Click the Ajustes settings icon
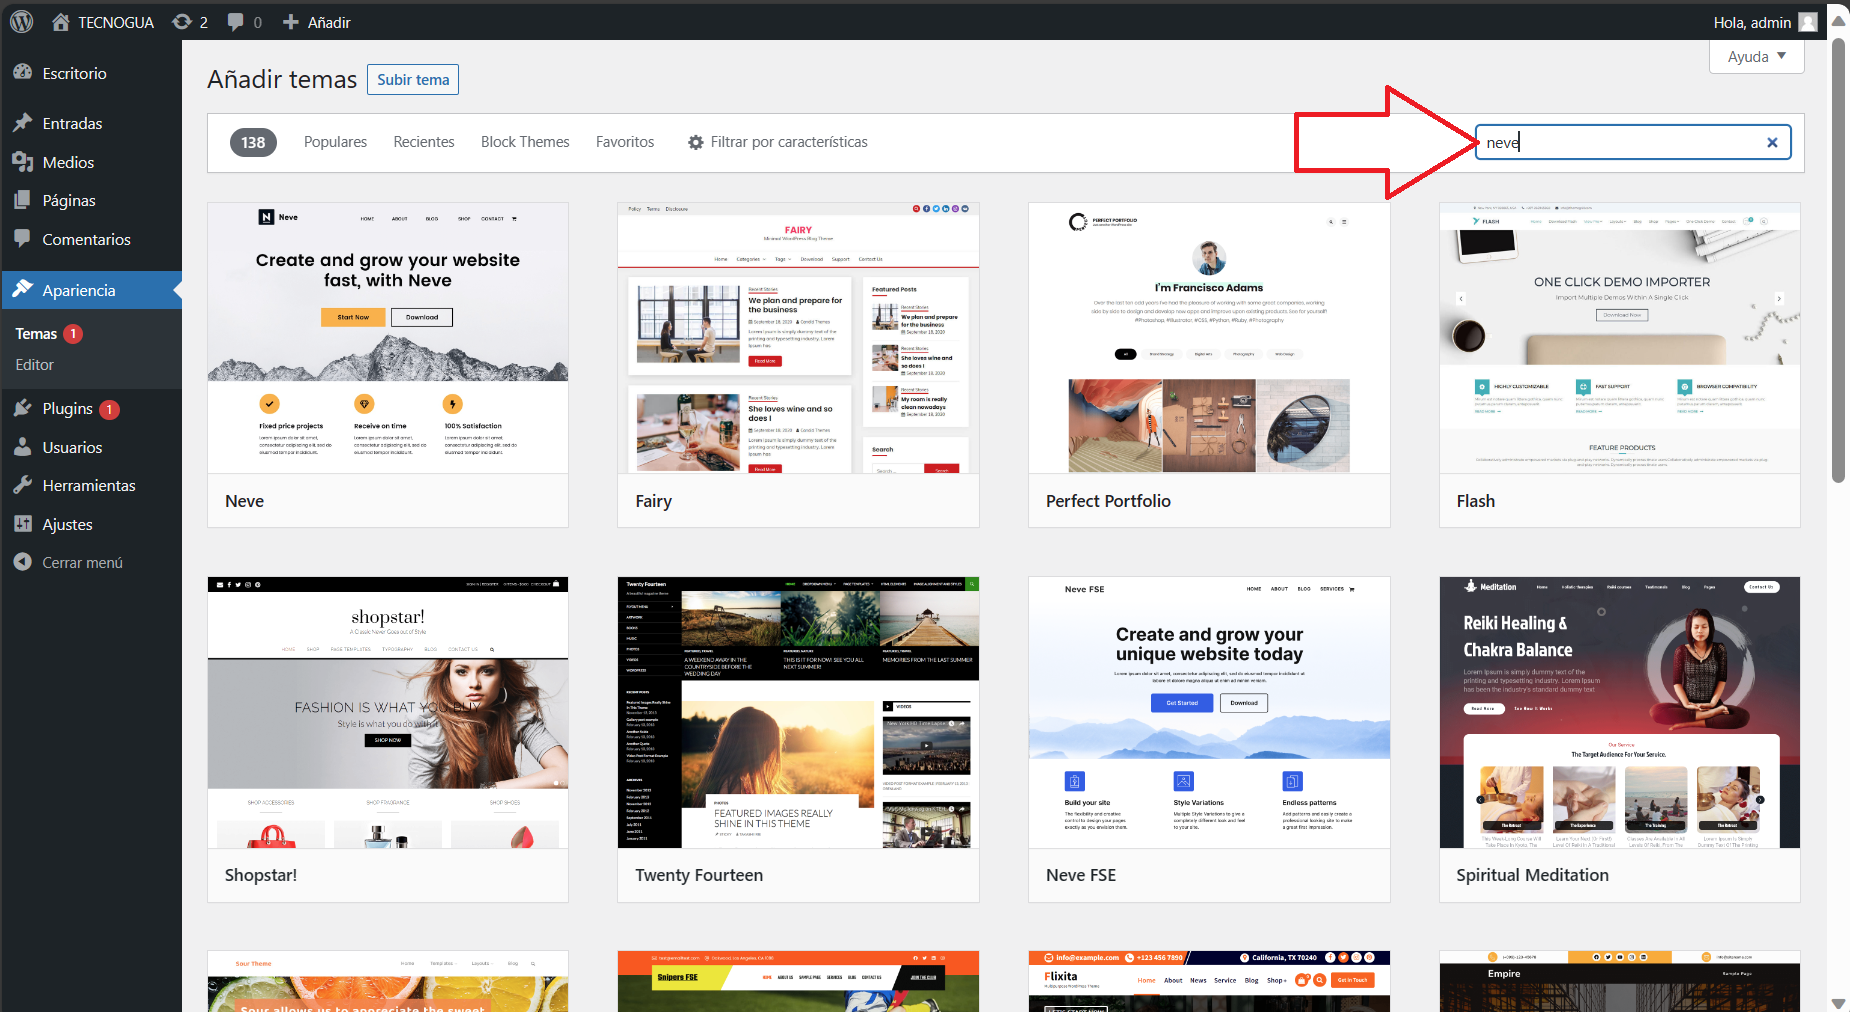This screenshot has height=1012, width=1850. click(x=22, y=524)
